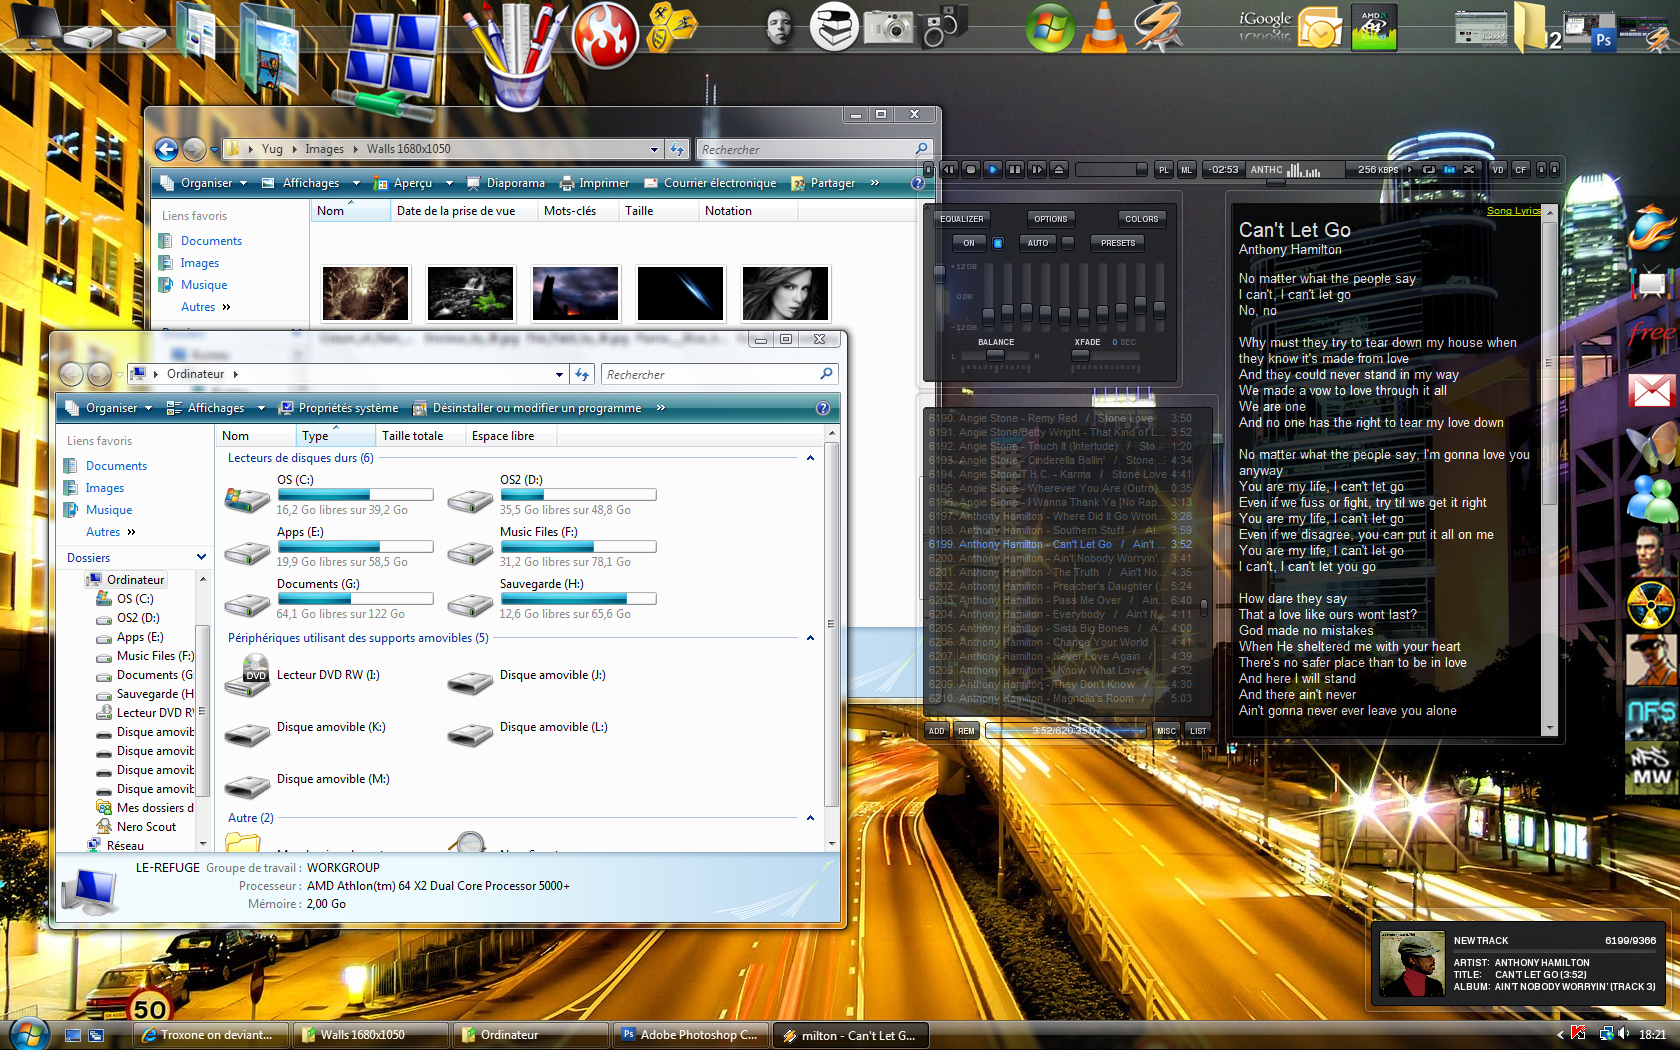
Task: Collapse the Autre (2) group
Action: (810, 818)
